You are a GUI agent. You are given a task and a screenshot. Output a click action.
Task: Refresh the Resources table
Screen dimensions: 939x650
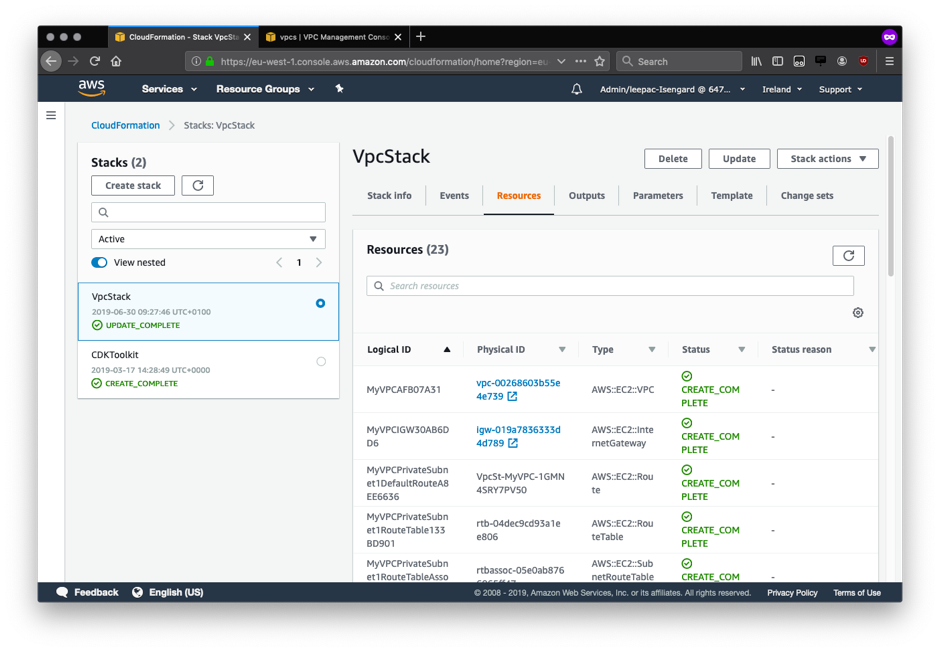(x=848, y=256)
